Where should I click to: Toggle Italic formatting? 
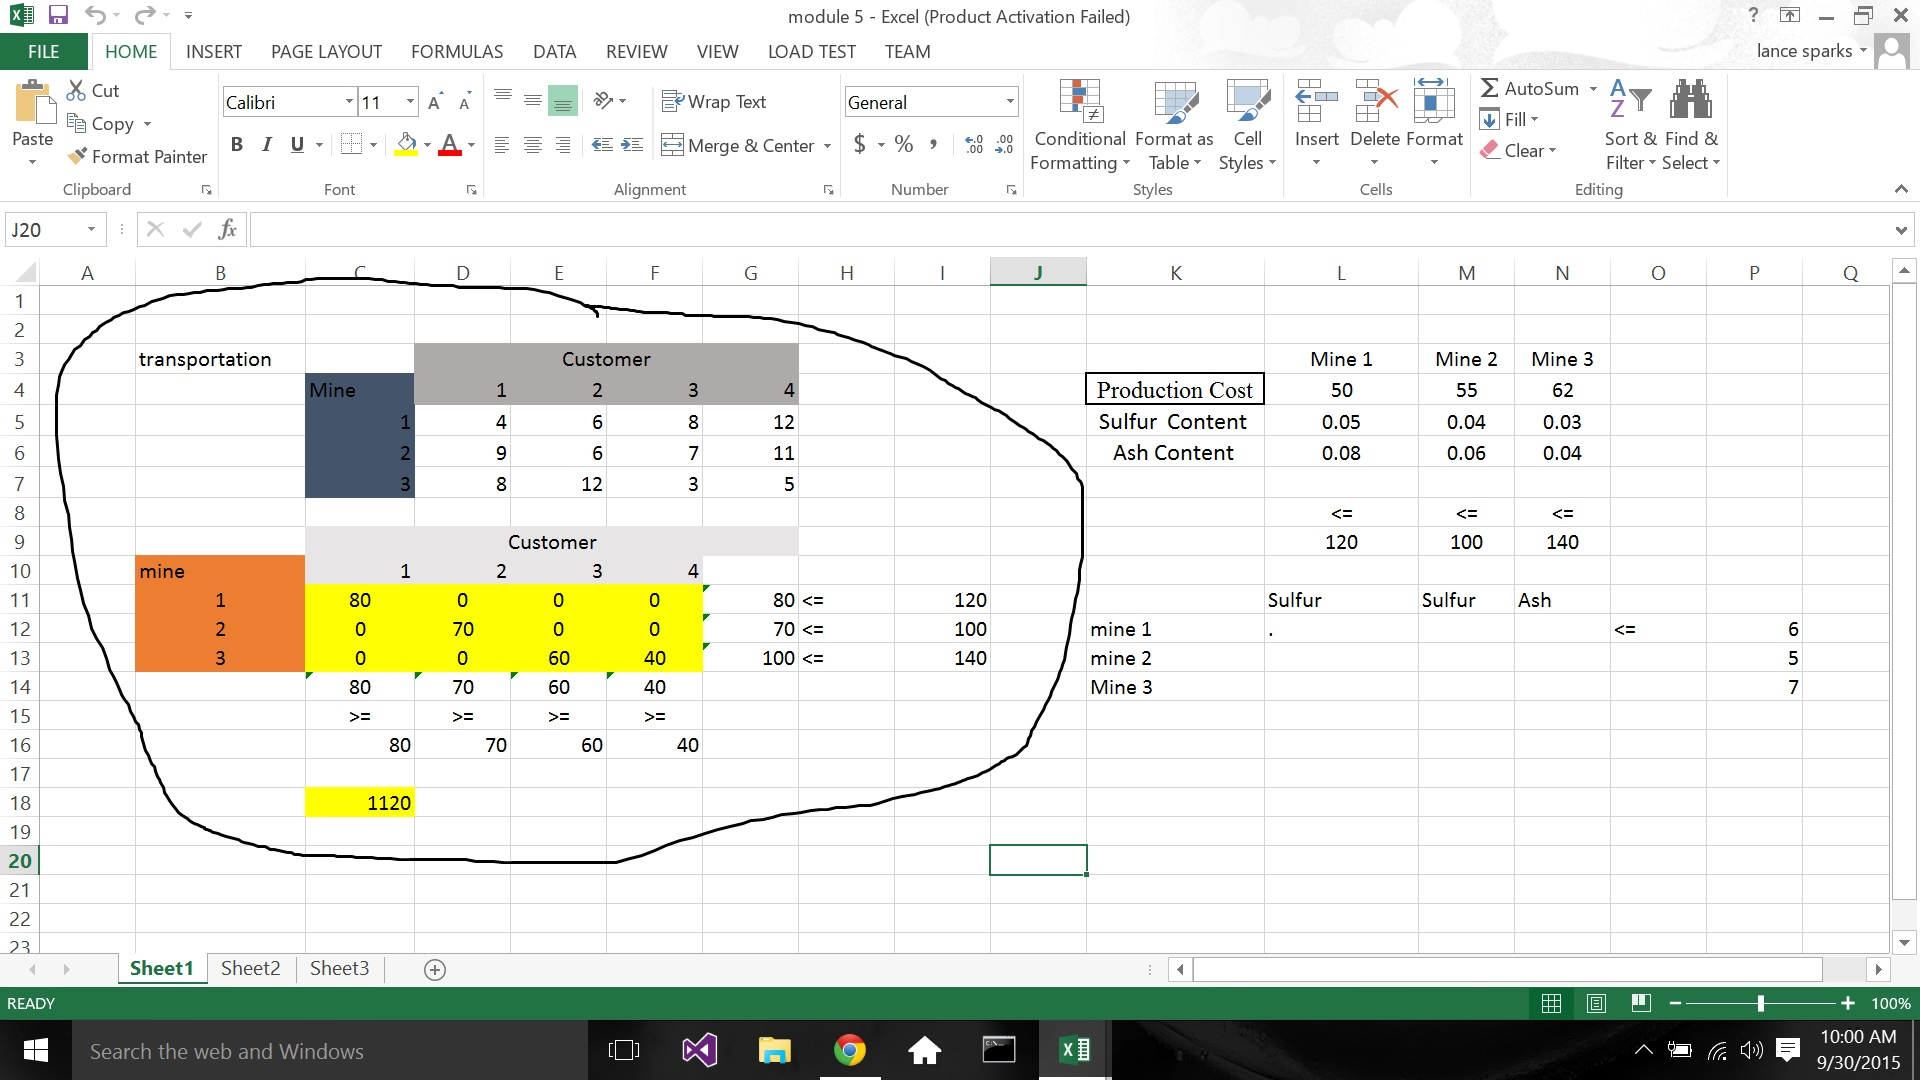267,145
